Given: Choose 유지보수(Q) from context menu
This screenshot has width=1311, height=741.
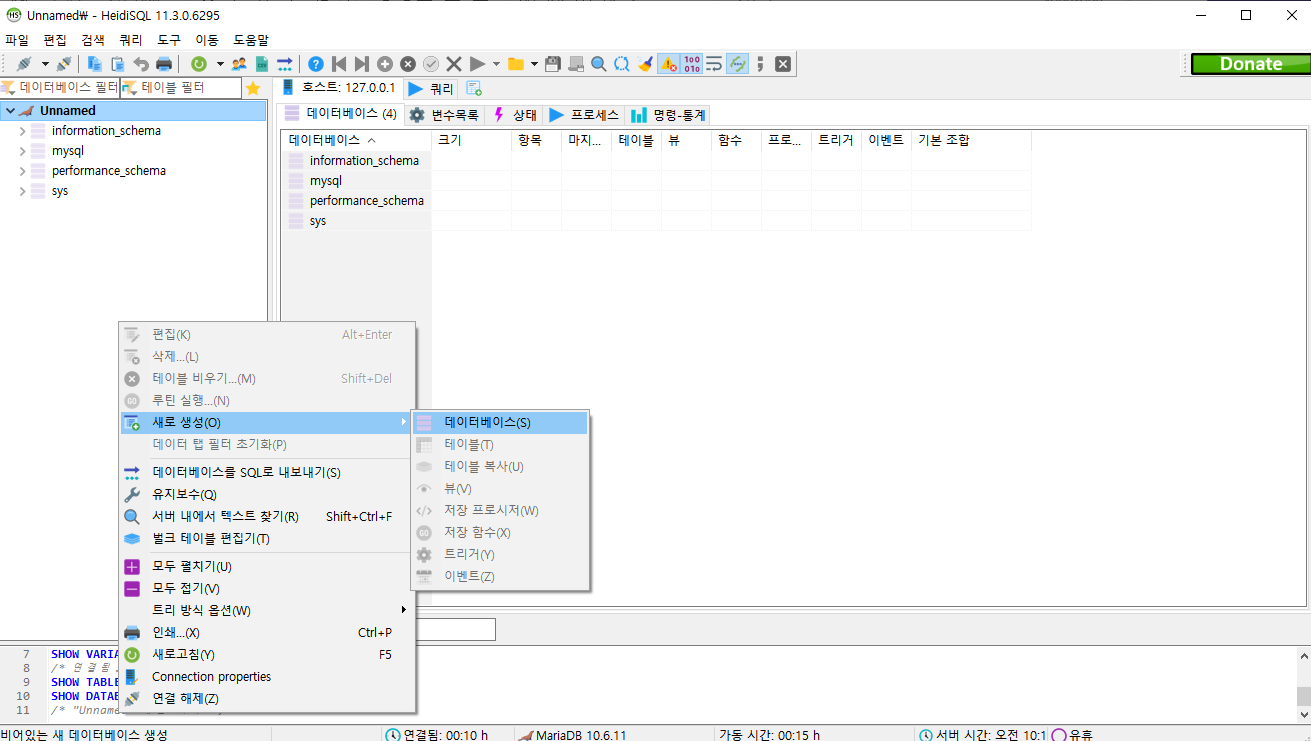Looking at the screenshot, I should [267, 495].
